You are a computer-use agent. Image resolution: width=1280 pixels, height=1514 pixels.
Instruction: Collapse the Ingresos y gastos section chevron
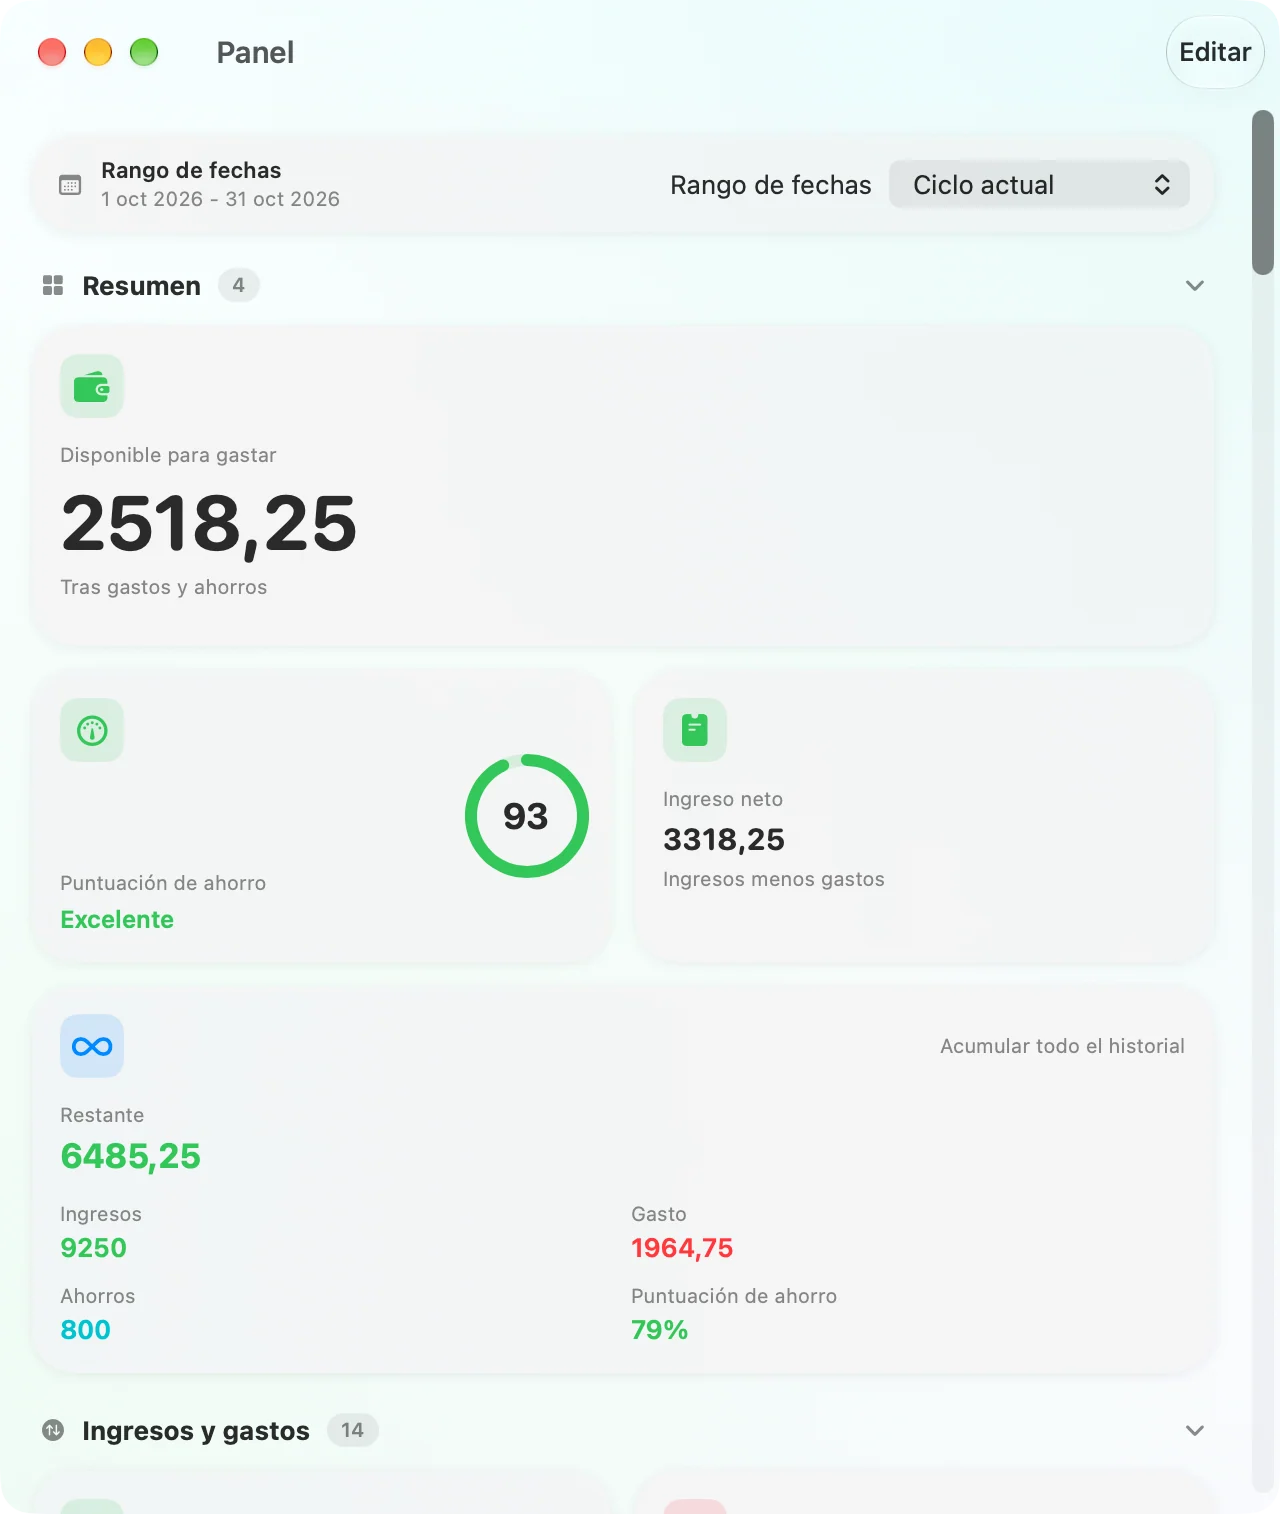pyautogui.click(x=1195, y=1431)
